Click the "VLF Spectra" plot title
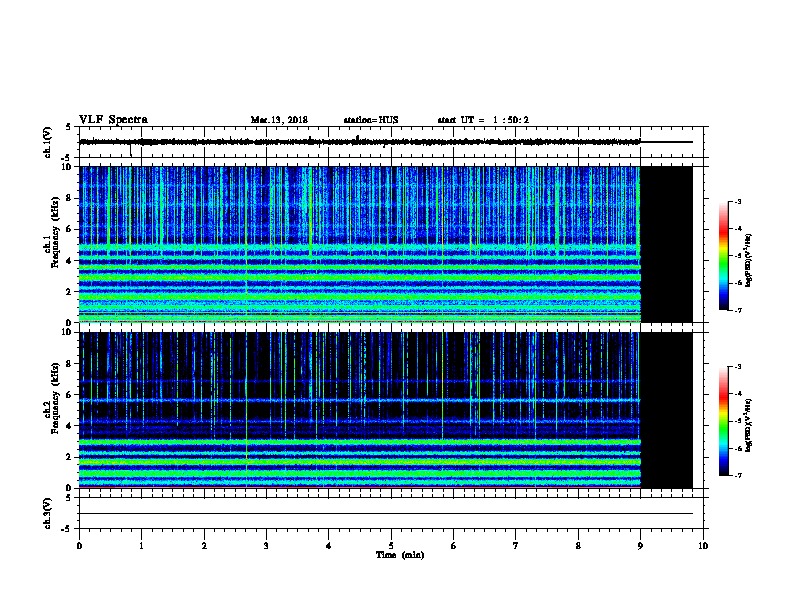 point(113,120)
